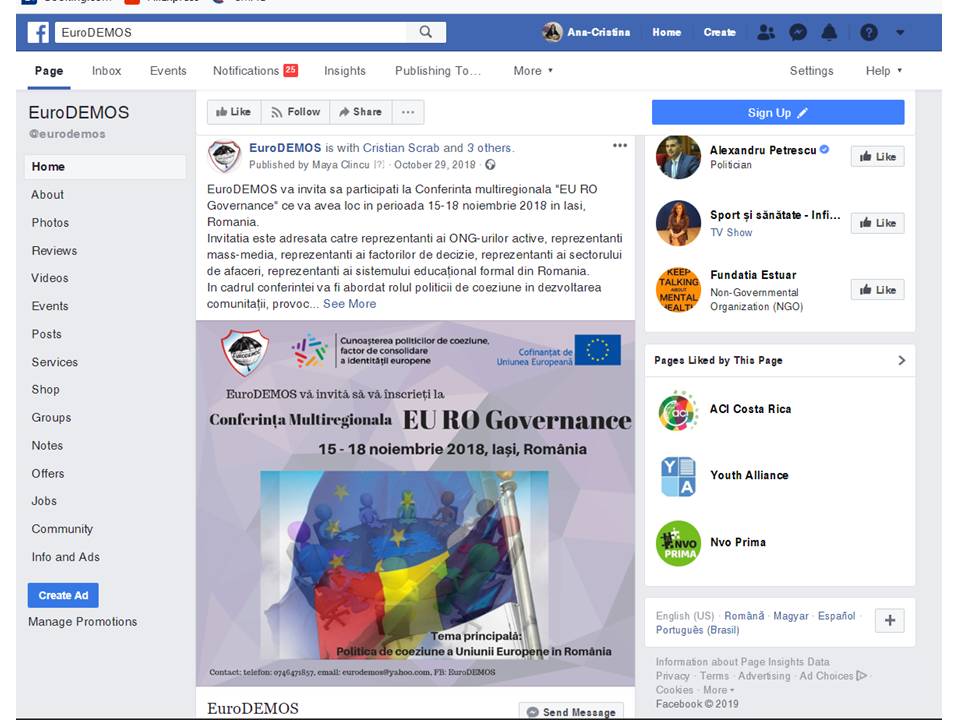Viewport: 960px width, 720px height.
Task: Open Manage Promotions link
Action: 83,621
